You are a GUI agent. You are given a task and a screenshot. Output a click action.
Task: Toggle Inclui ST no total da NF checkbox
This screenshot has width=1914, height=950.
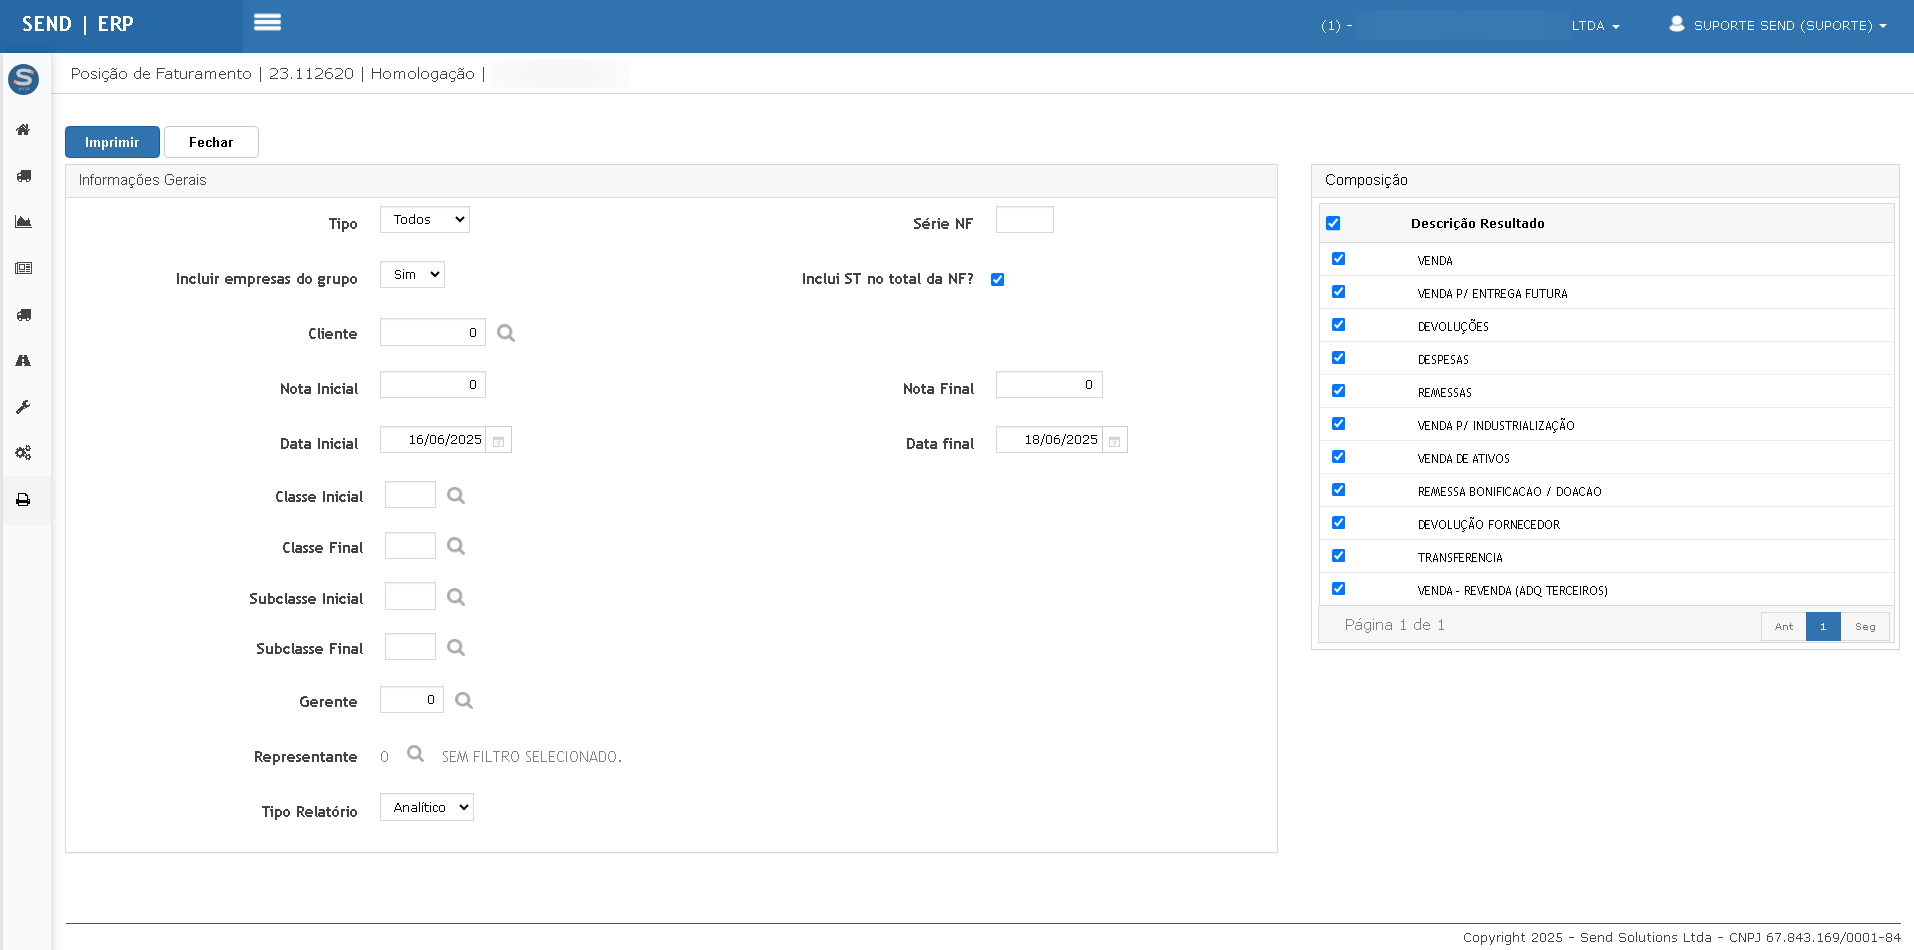tap(997, 279)
